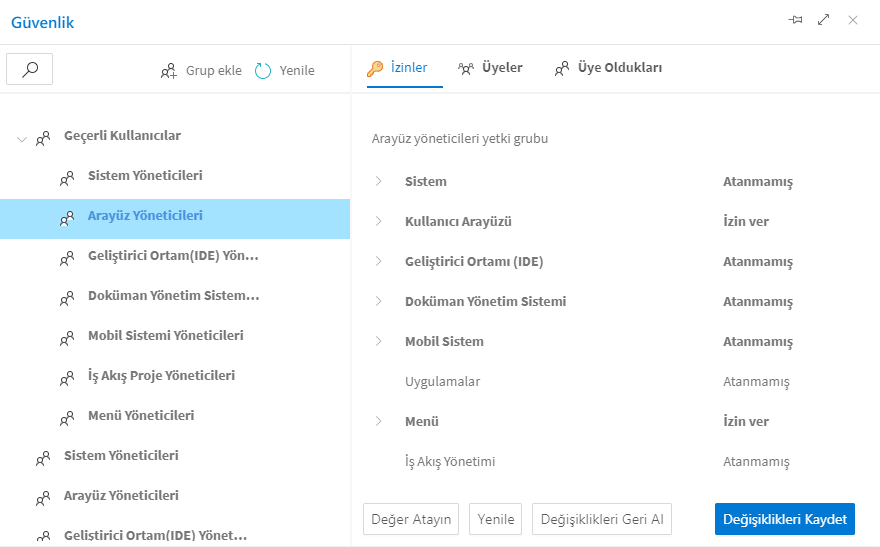Image resolution: width=880 pixels, height=547 pixels.
Task: Click the Değer Atayın button
Action: 411,519
